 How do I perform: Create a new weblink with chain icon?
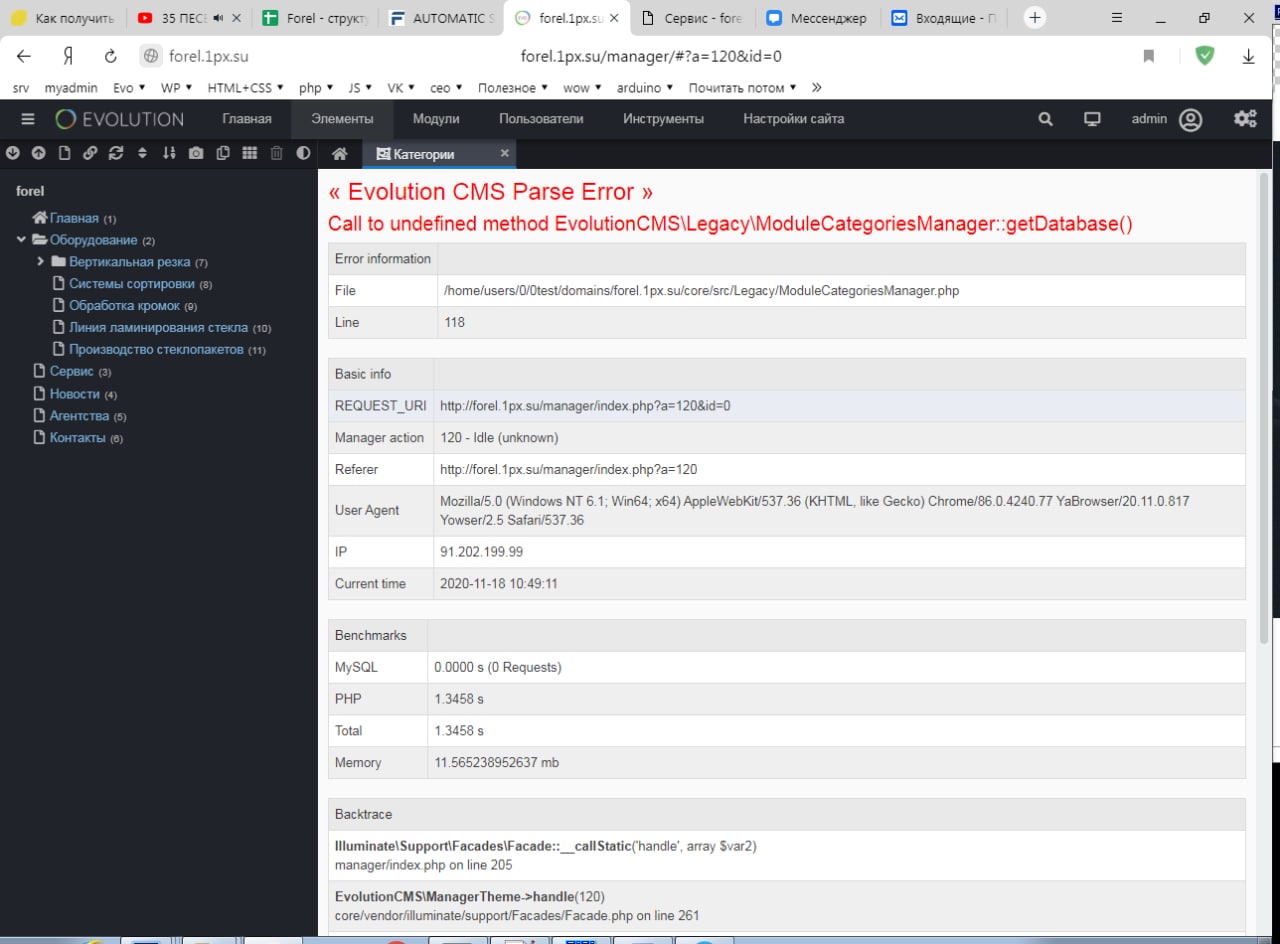[90, 153]
